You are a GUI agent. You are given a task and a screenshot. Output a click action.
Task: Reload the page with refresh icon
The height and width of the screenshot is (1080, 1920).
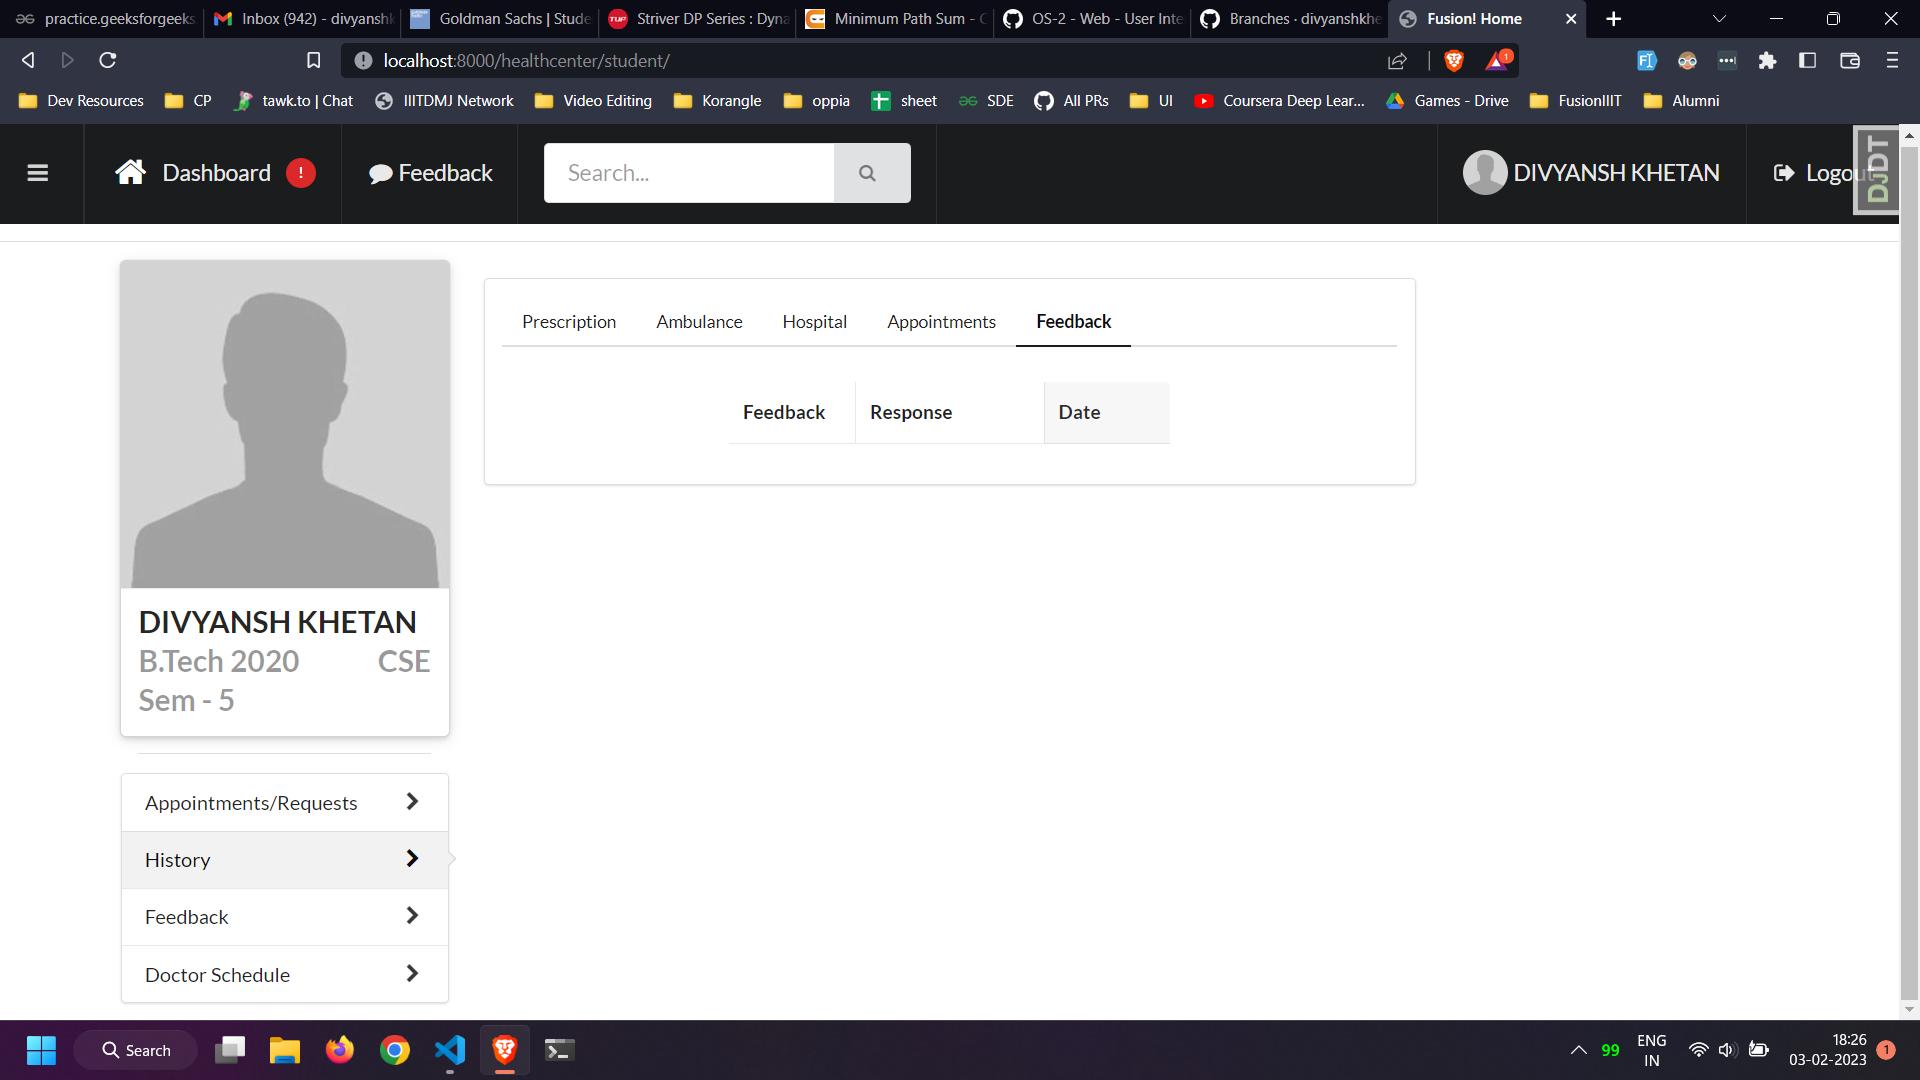pyautogui.click(x=108, y=61)
